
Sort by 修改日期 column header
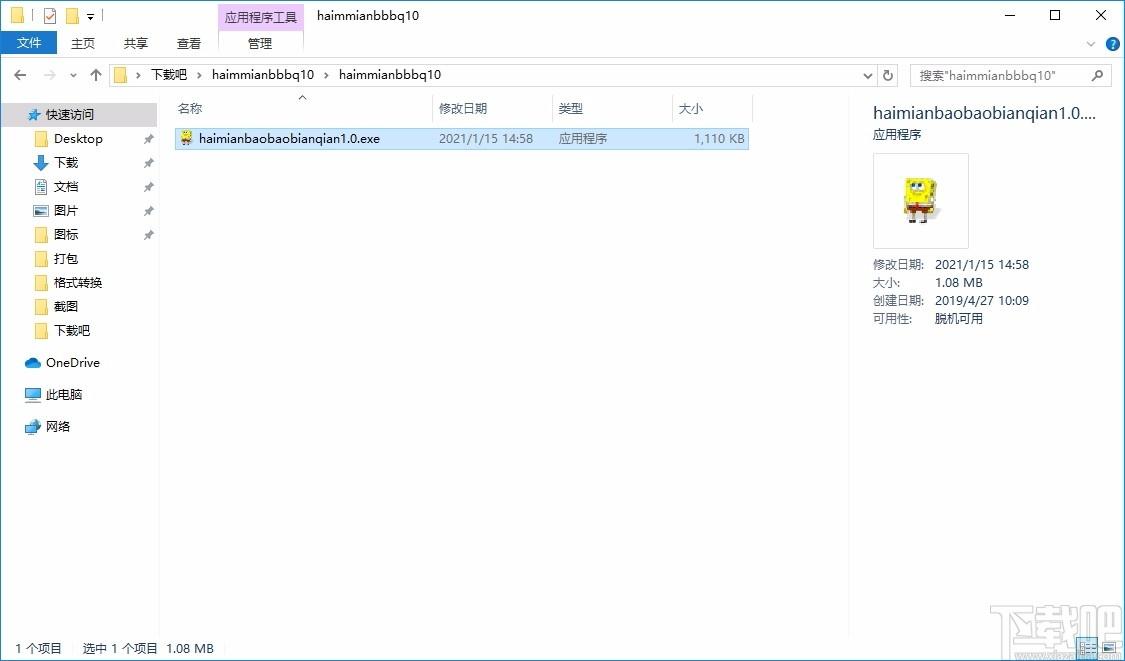pyautogui.click(x=492, y=108)
